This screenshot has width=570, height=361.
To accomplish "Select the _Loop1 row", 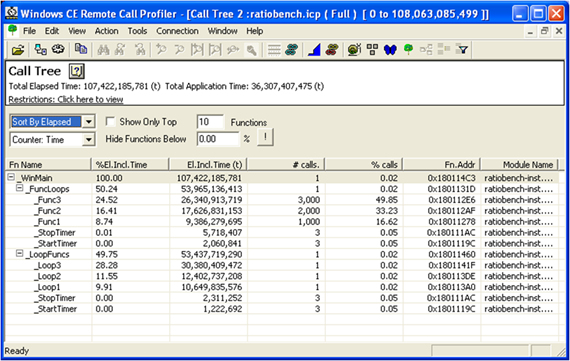I will 282,287.
